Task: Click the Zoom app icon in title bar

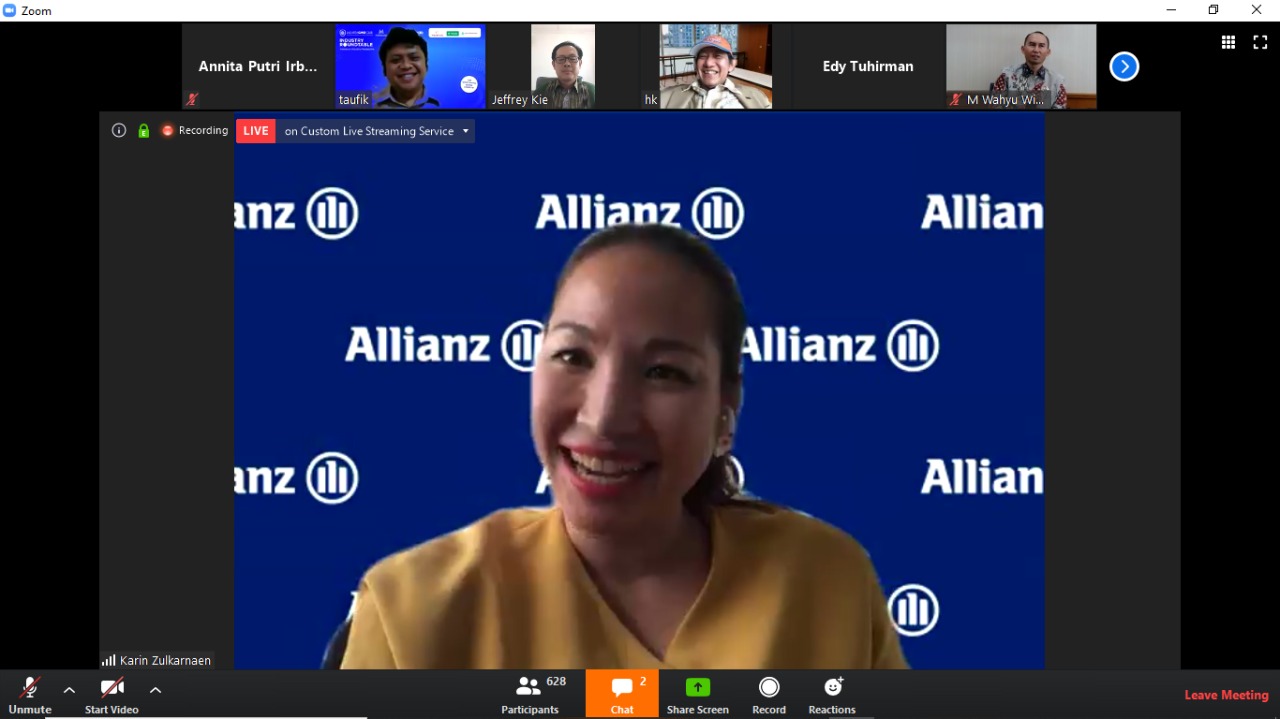Action: coord(10,10)
